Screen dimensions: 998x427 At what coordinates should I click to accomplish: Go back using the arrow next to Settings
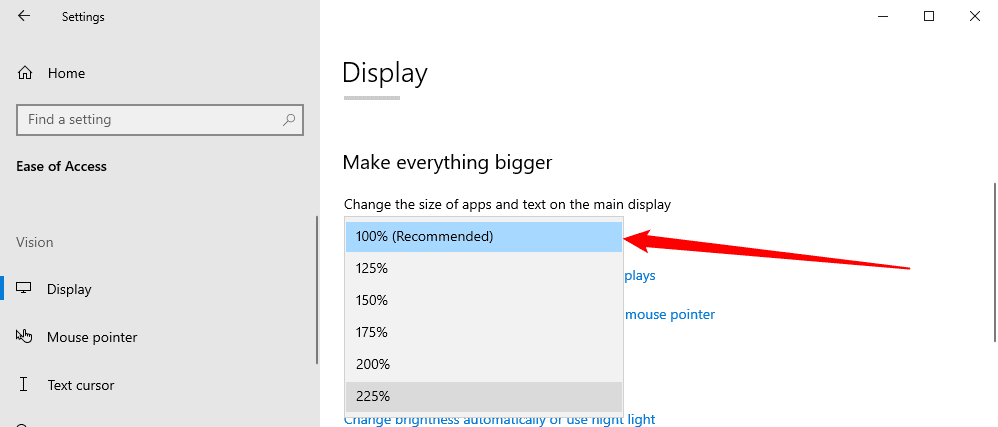pos(24,16)
